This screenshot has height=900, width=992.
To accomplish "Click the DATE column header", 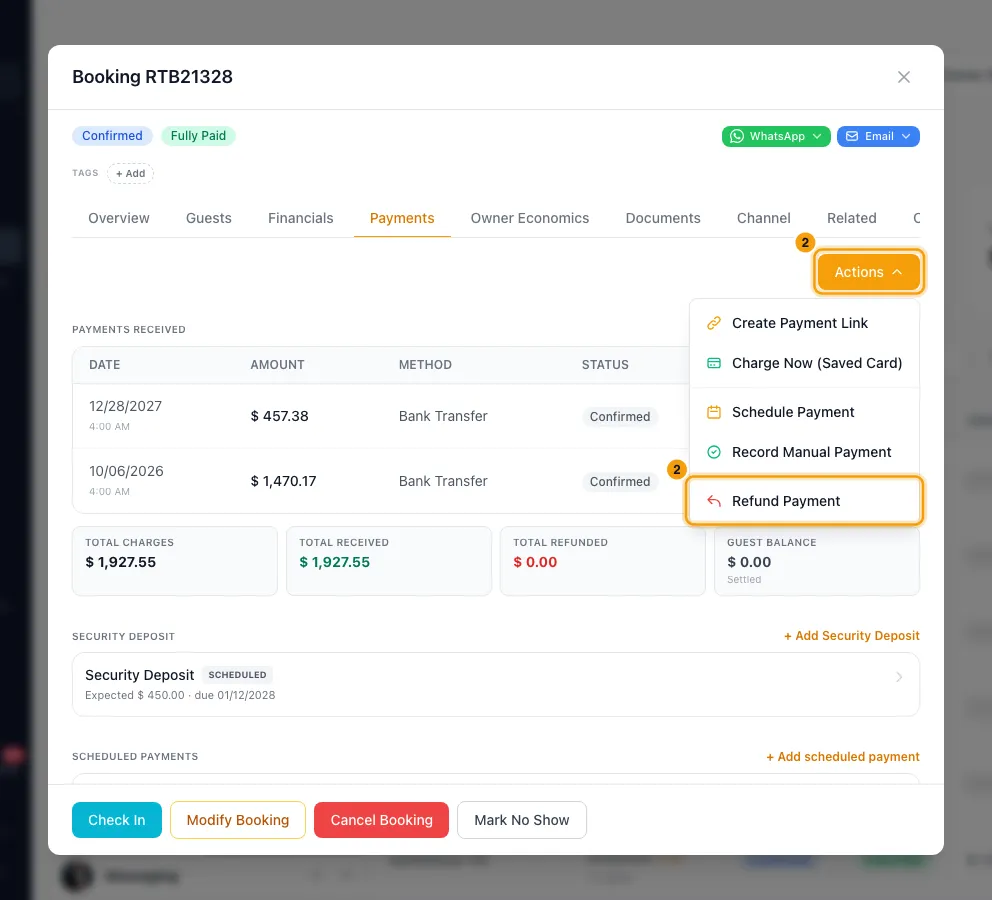I will click(104, 365).
